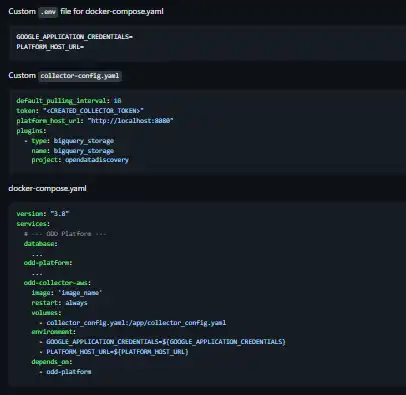Click the 'collector-config.yaml' inline code label

pos(80,76)
